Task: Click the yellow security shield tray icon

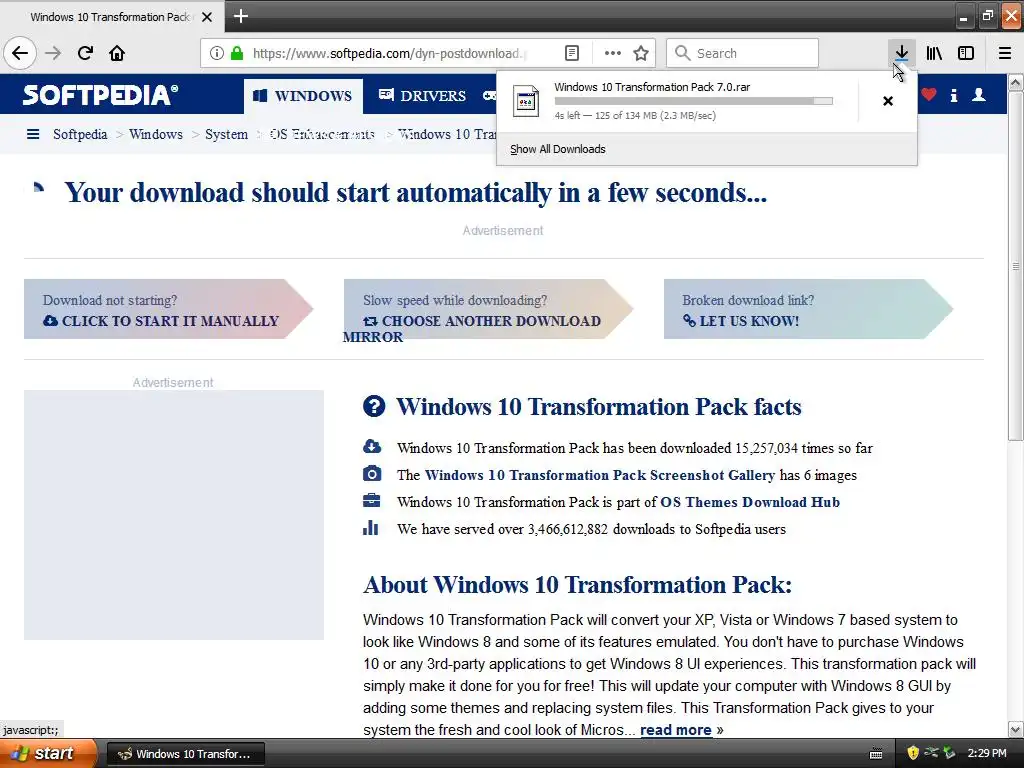Action: click(913, 753)
